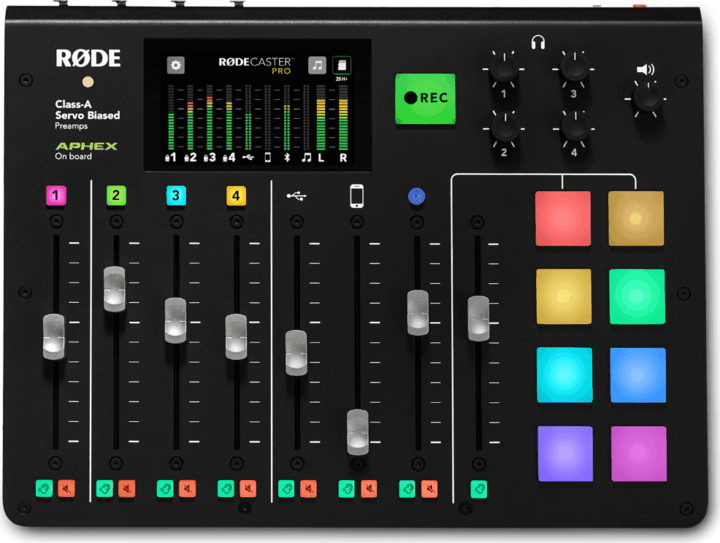This screenshot has width=720, height=543.
Task: Toggle solo on USB channel
Action: [286, 489]
